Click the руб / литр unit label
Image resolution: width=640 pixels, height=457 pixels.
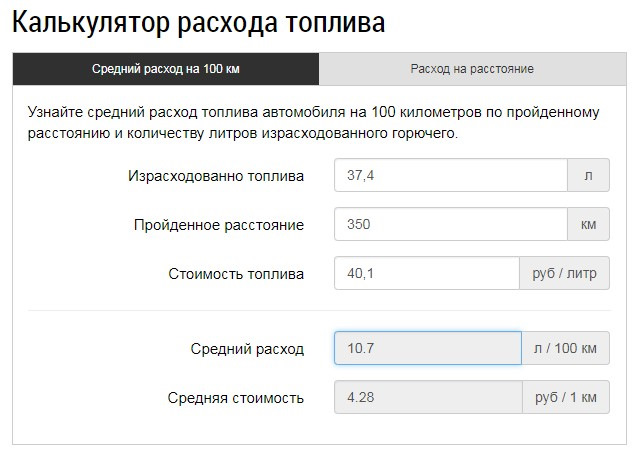click(564, 273)
